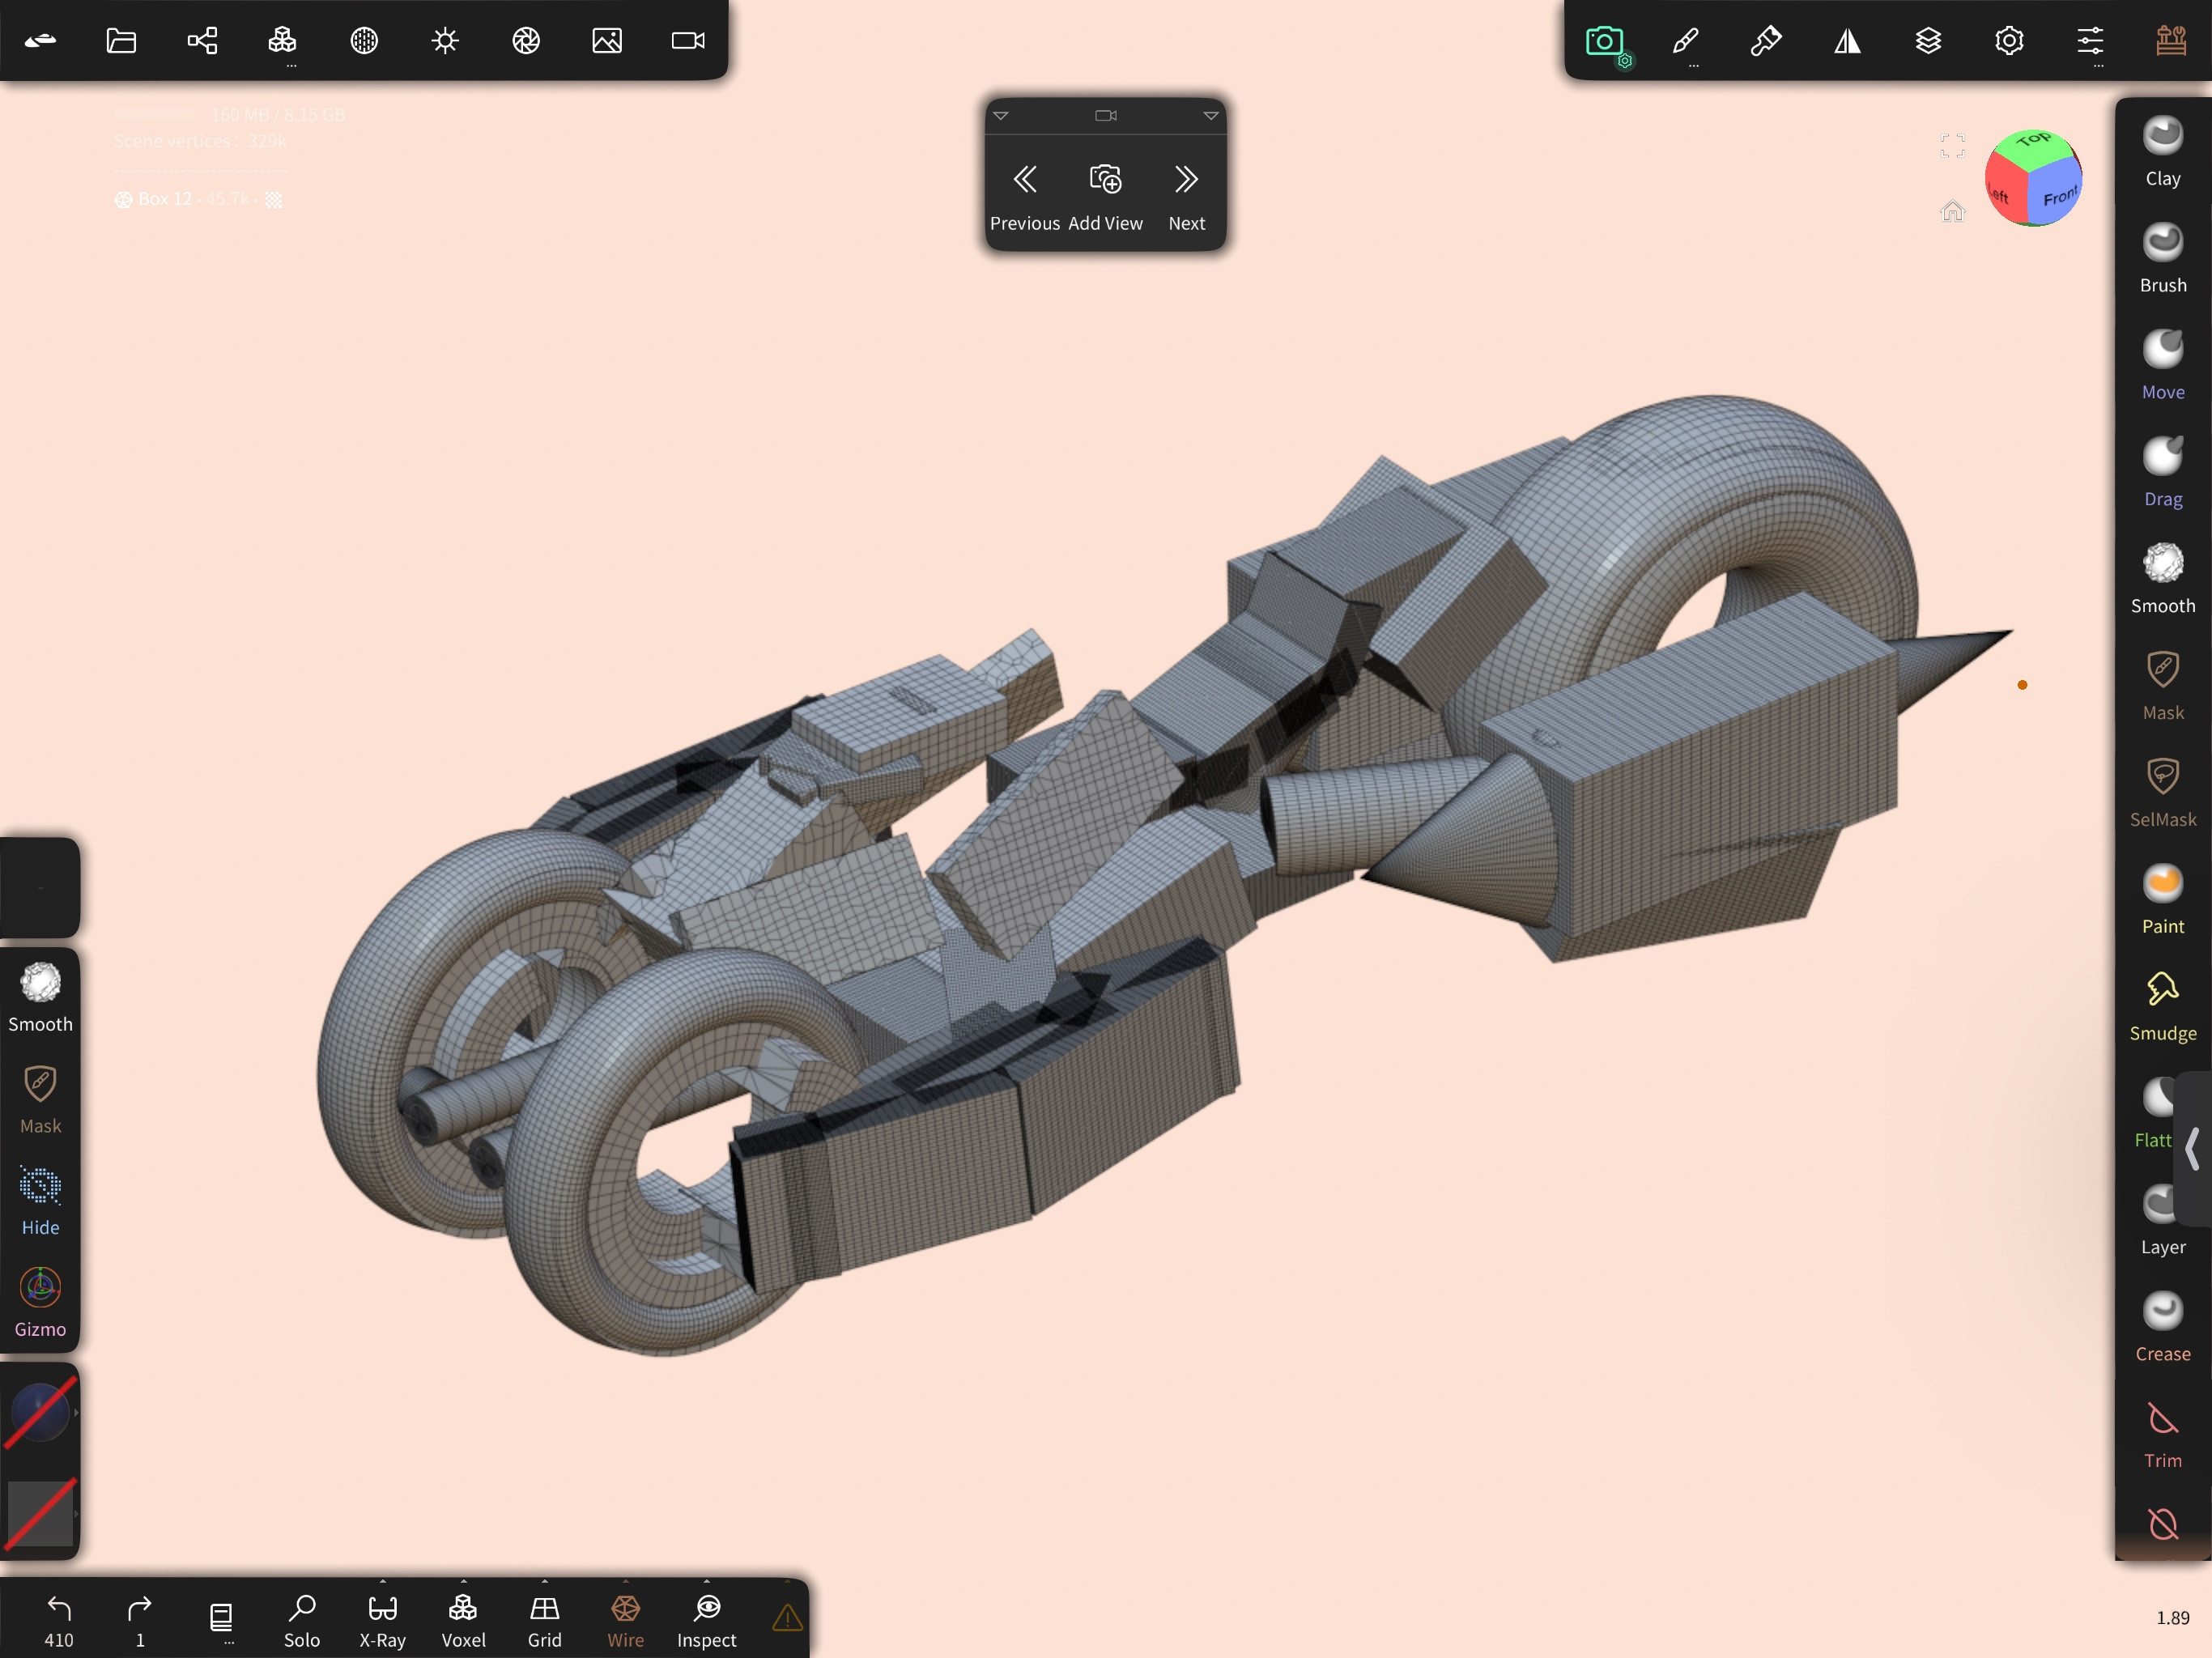2212x1658 pixels.
Task: Select the last tool icon below Trim
Action: (x=2163, y=1525)
